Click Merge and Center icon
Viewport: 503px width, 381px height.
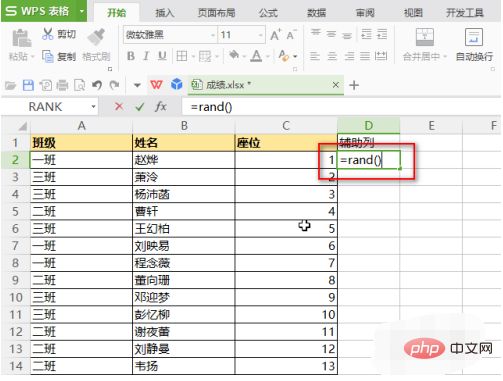pyautogui.click(x=425, y=37)
